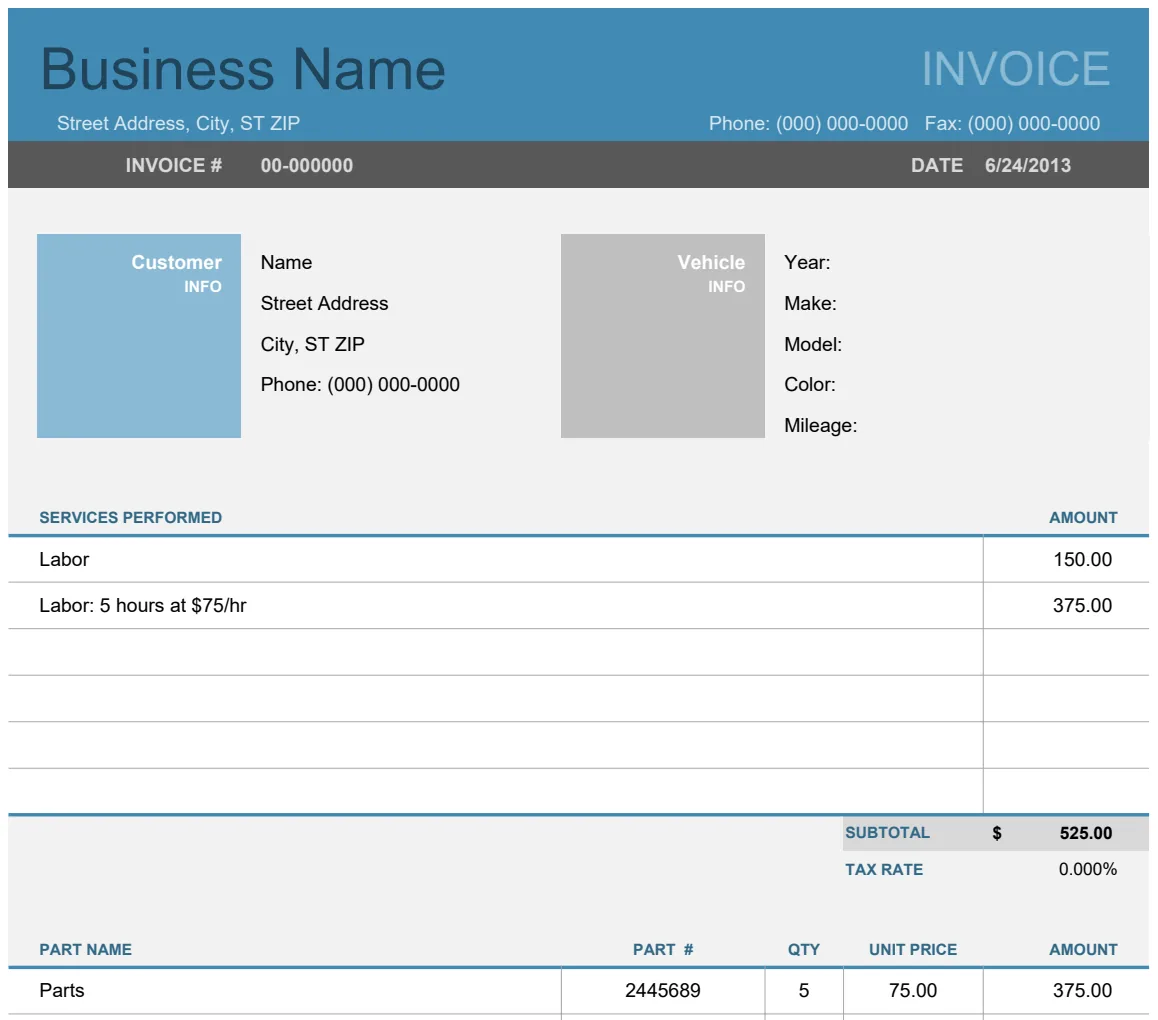
Task: Click the Vehicle INFO gray box
Action: [x=662, y=336]
